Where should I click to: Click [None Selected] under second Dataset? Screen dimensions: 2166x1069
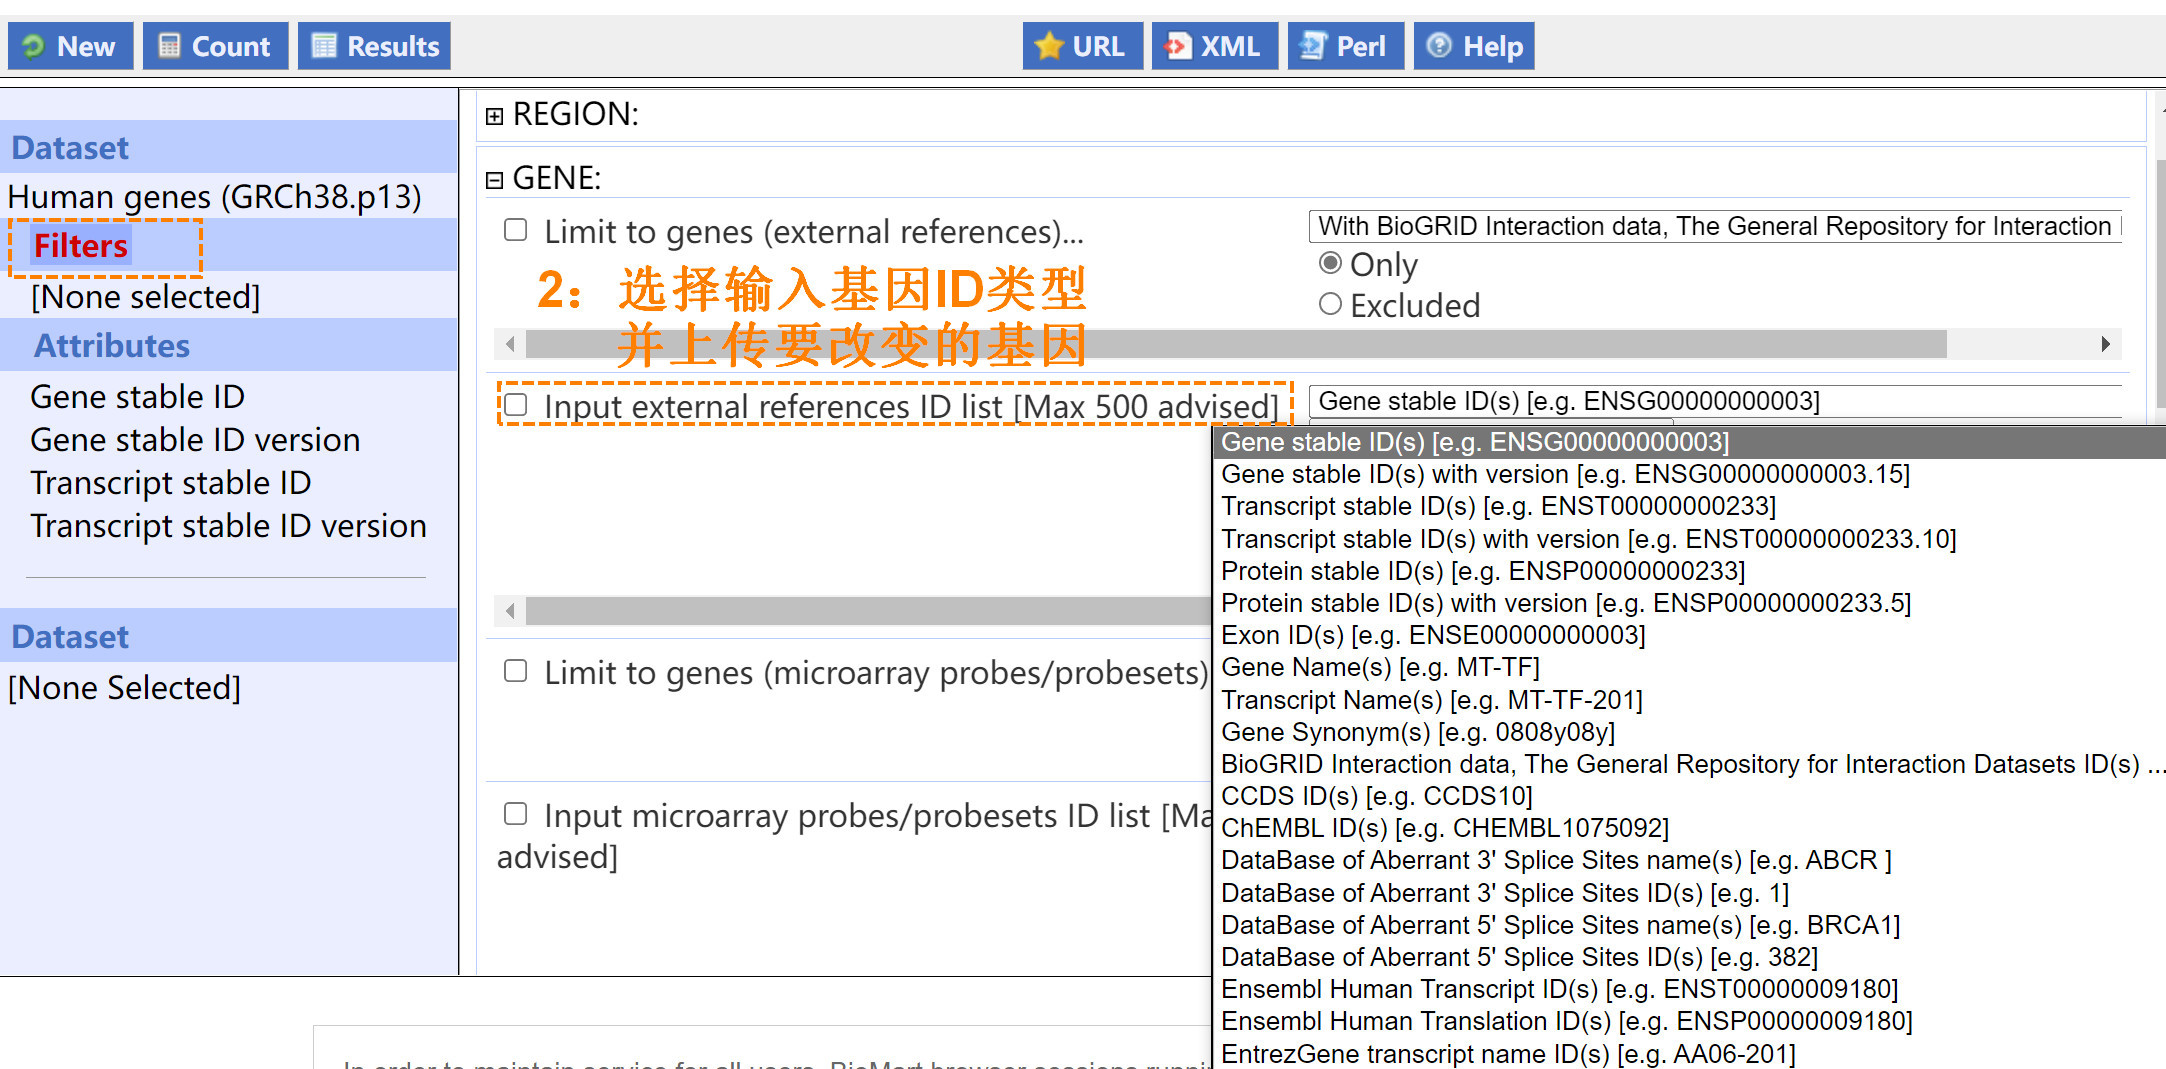click(125, 688)
